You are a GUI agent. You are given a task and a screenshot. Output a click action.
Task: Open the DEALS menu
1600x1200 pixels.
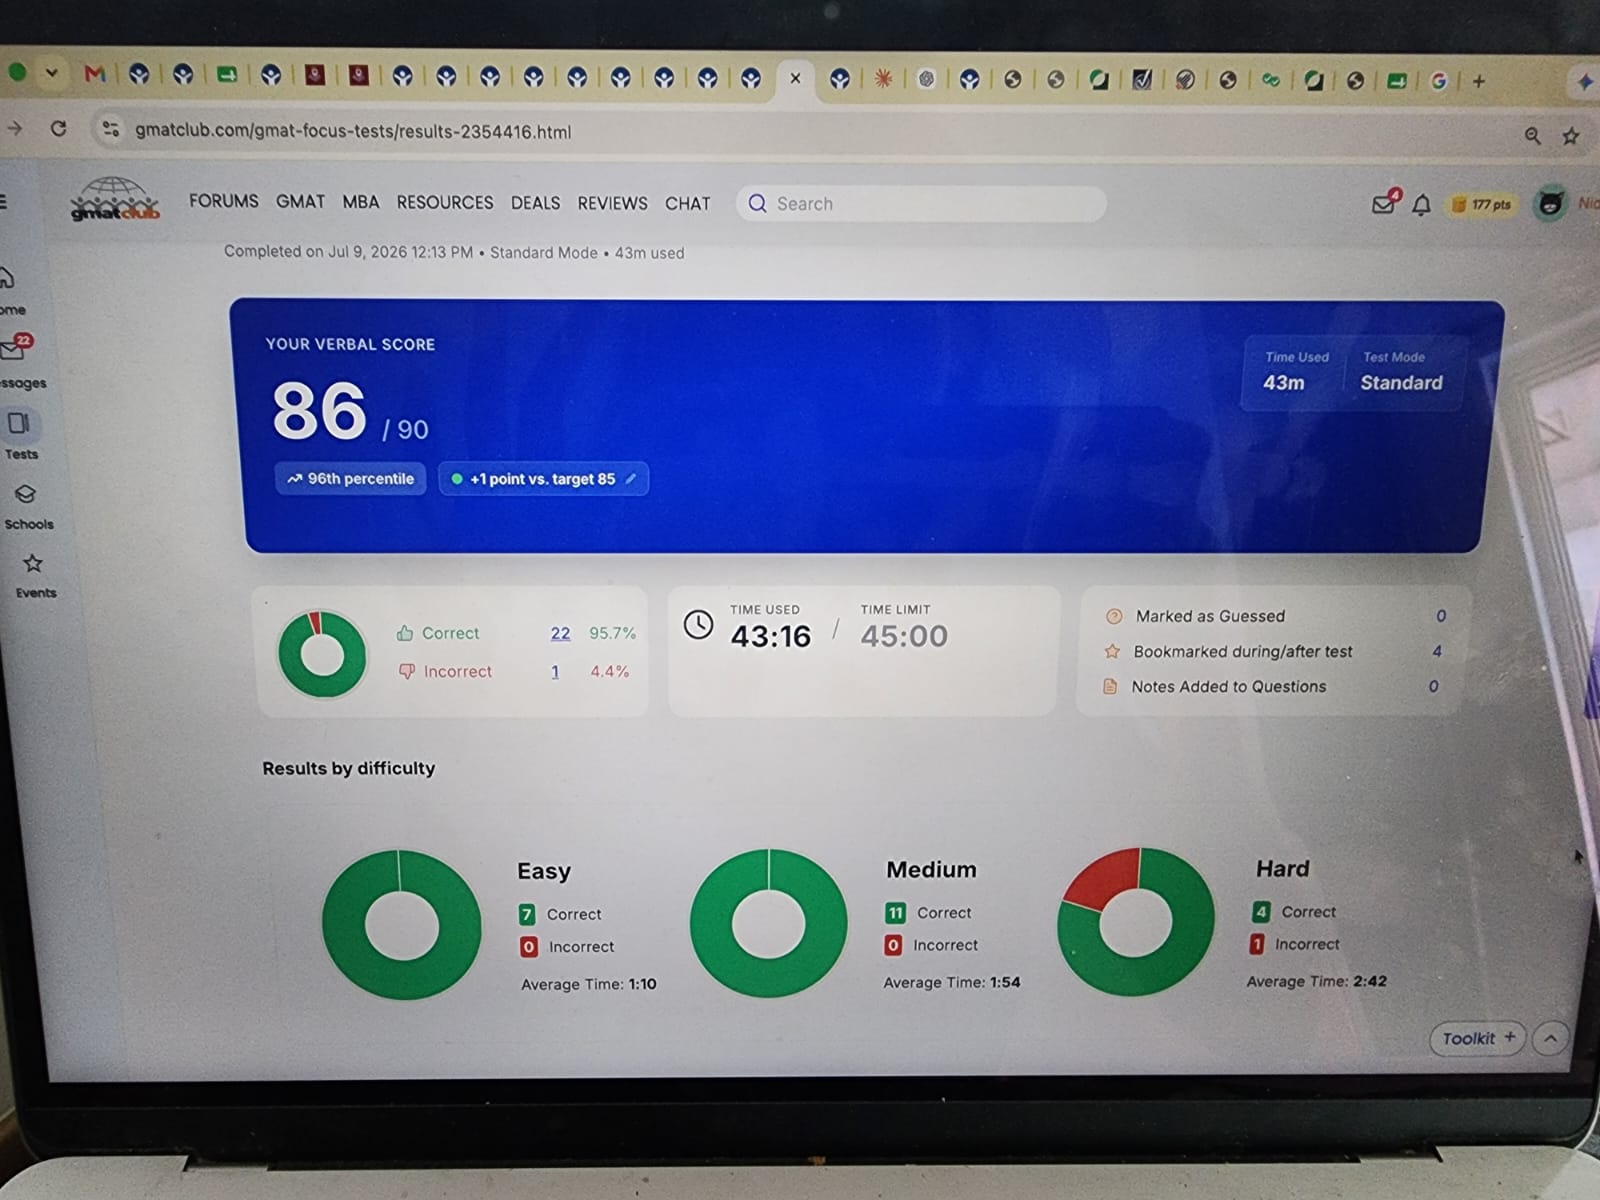535,203
